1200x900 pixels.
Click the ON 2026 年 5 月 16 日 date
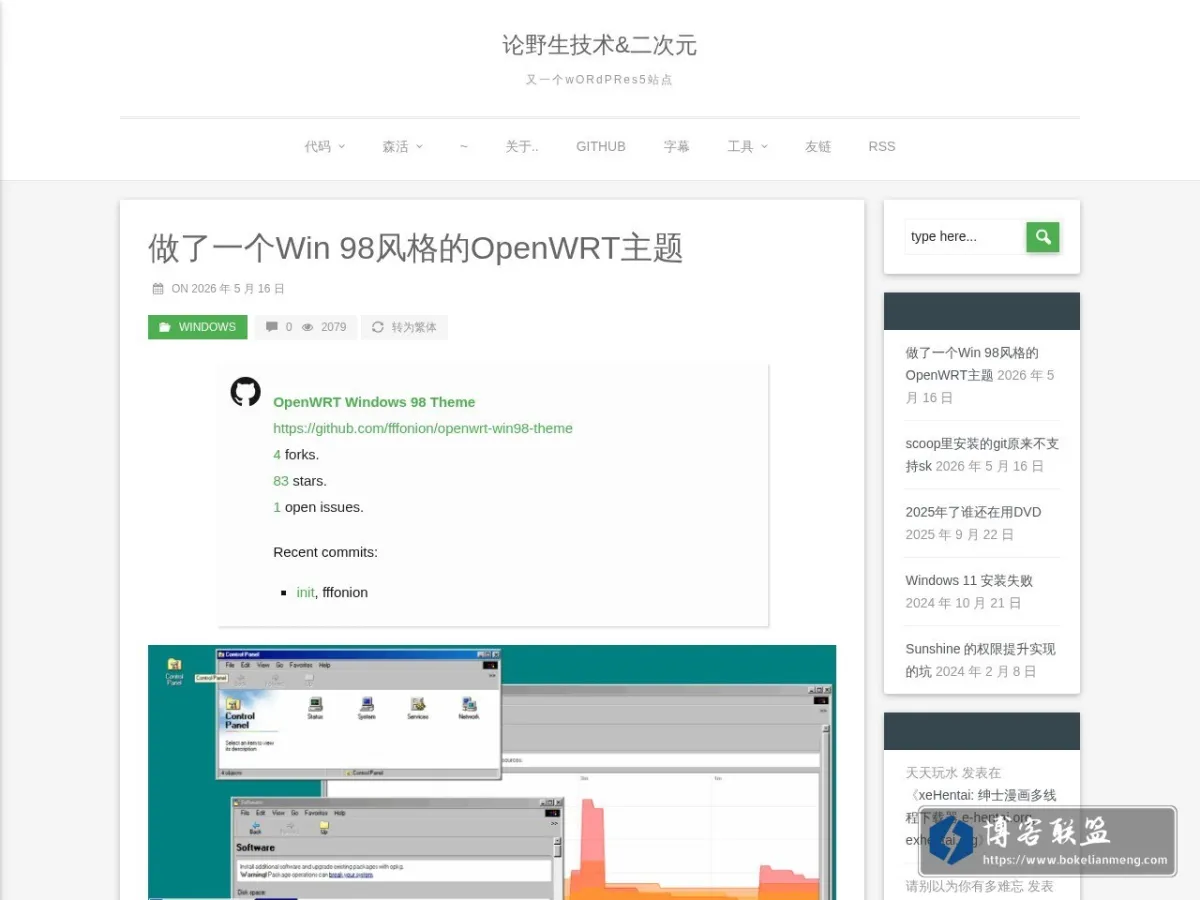228,288
